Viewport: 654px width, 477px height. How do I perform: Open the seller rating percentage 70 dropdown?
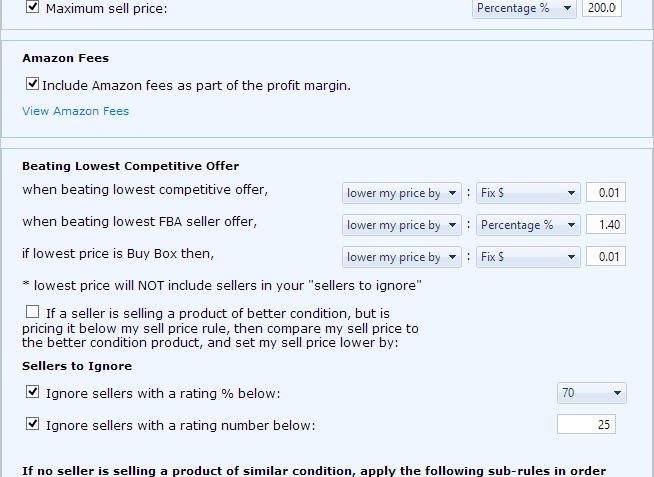591,393
